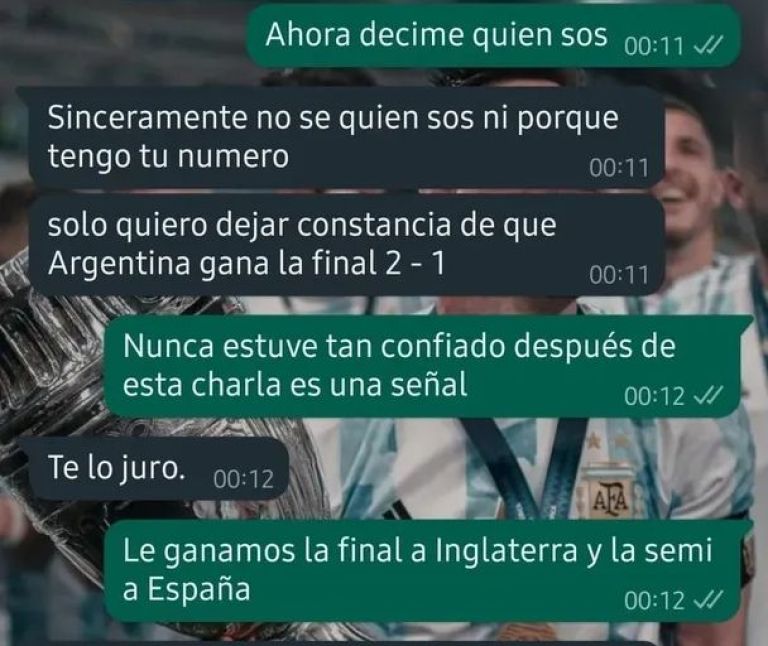
Task: Tap the word 'Inglaterra' in the last message
Action: [x=506, y=550]
